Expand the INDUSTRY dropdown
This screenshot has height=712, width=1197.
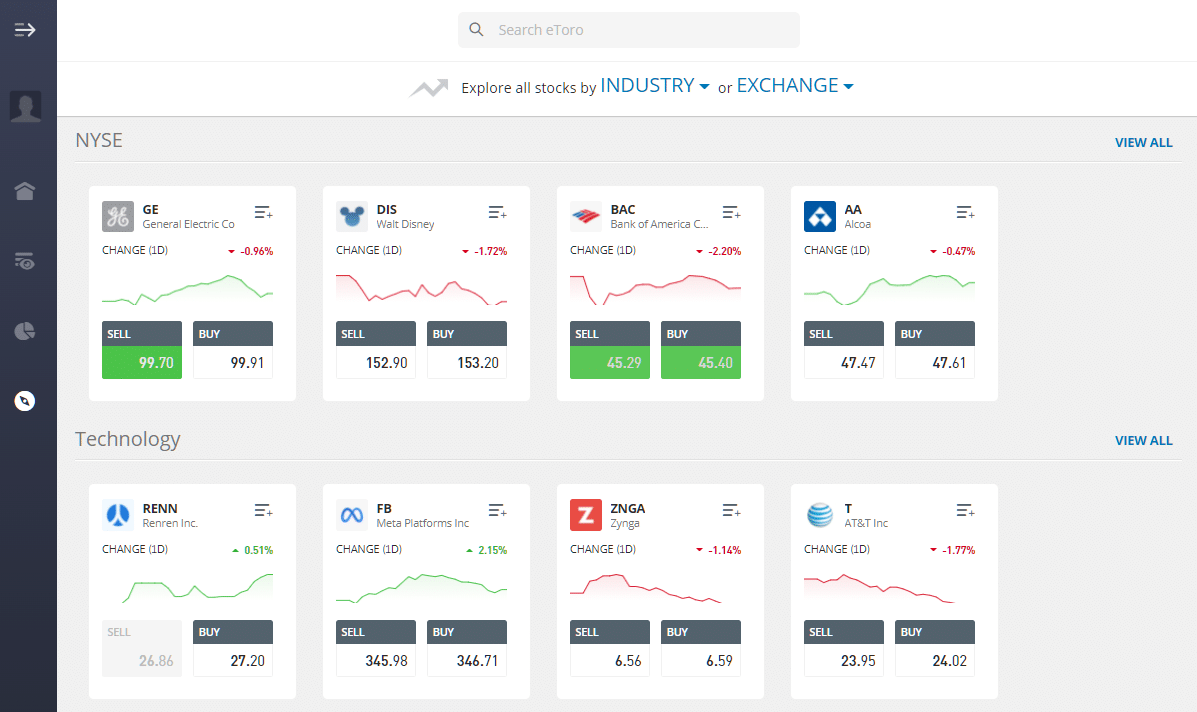[x=654, y=85]
